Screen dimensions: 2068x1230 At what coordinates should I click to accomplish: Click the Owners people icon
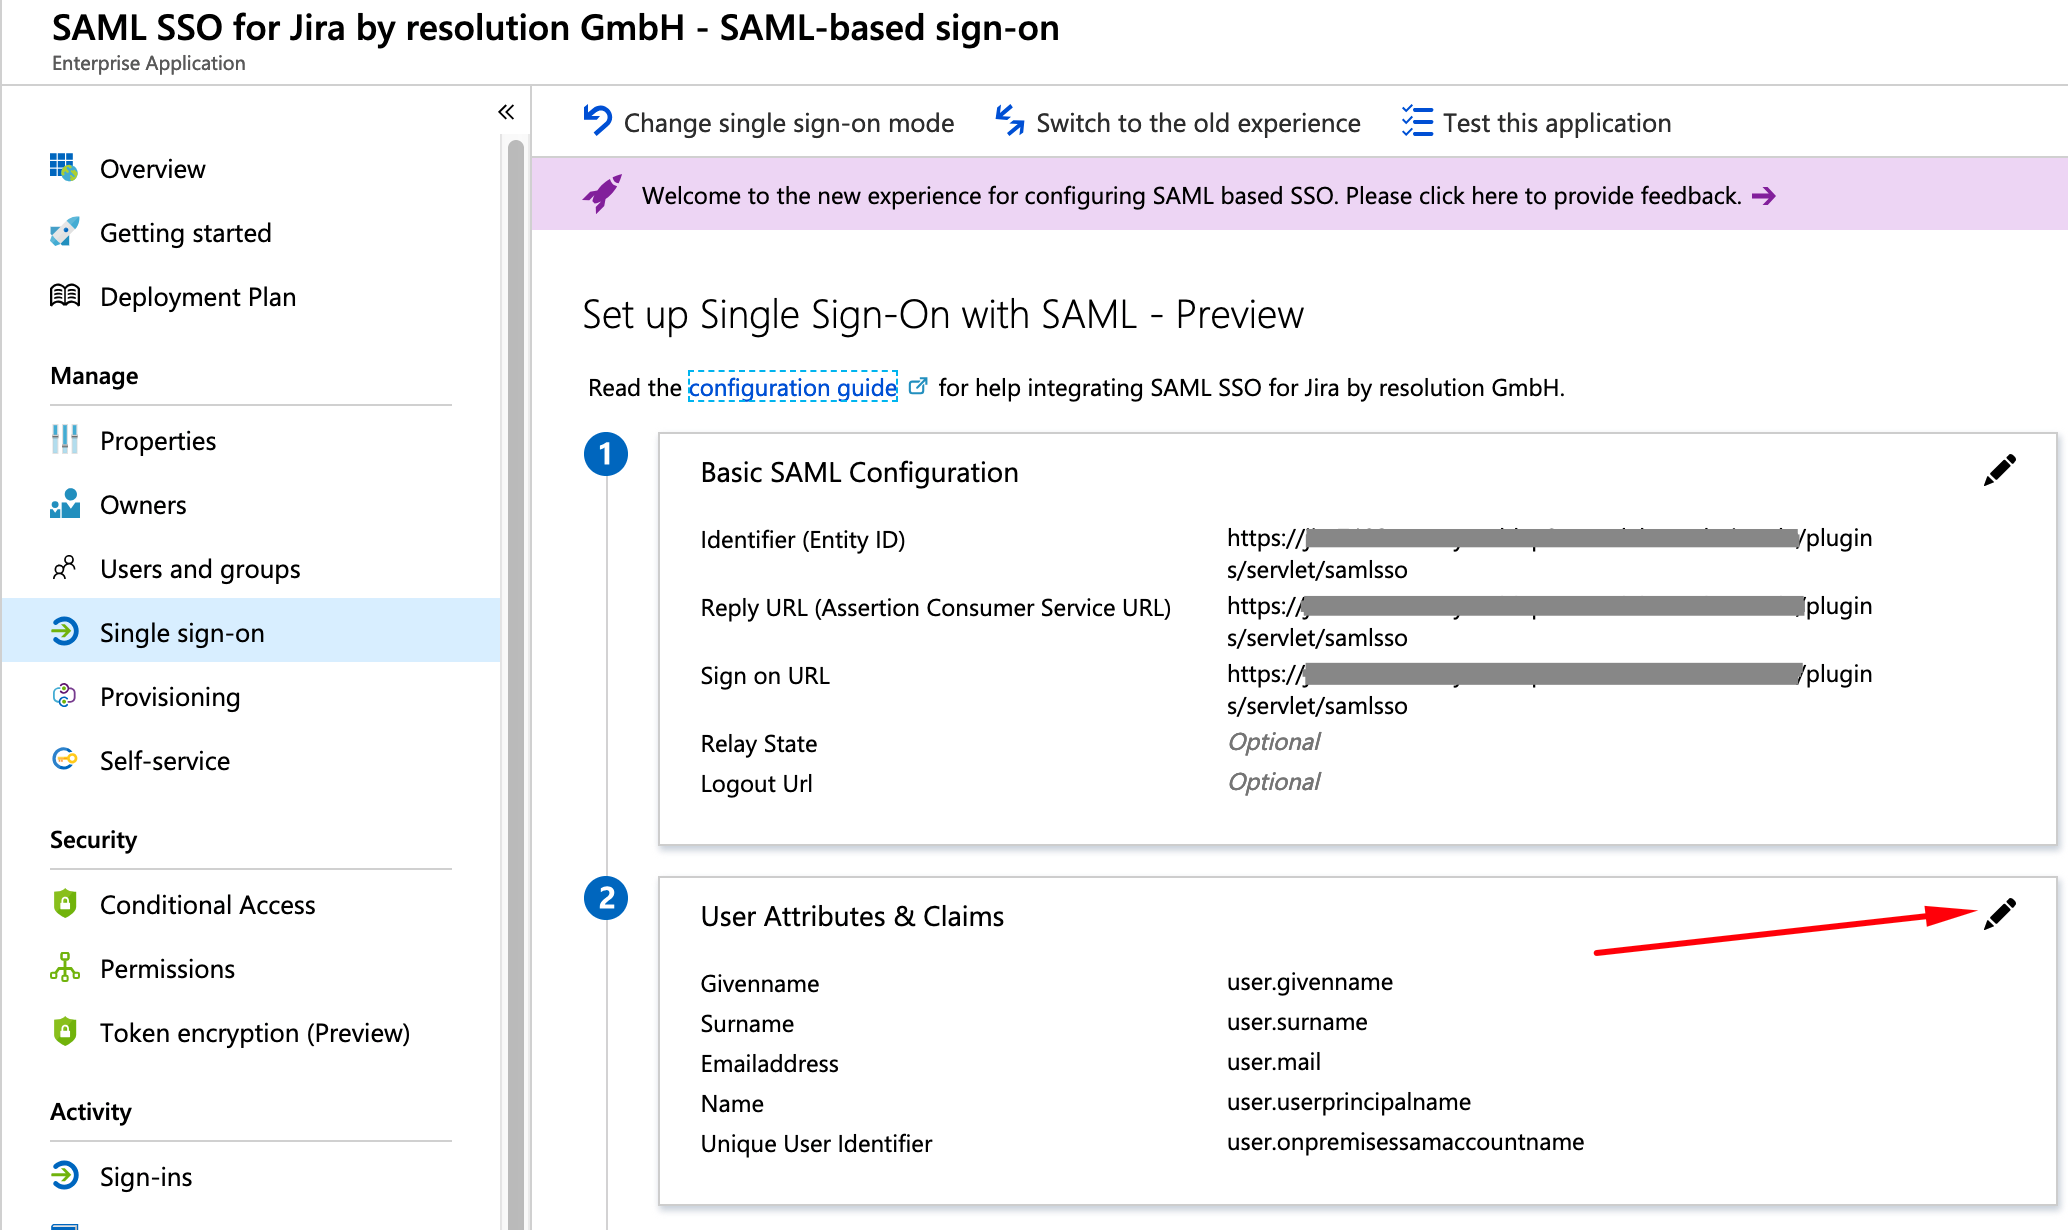coord(65,503)
